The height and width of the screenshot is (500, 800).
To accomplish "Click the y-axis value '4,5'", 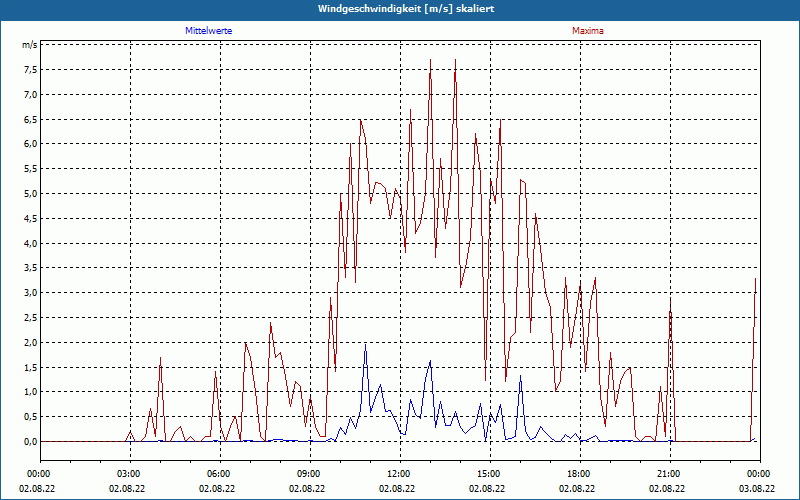I will tap(31, 218).
